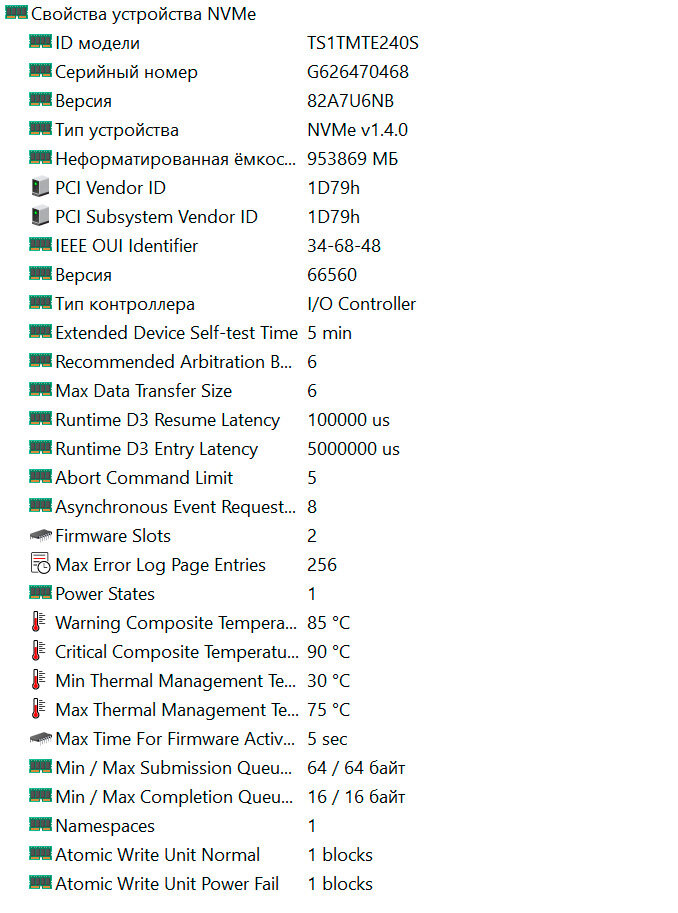The width and height of the screenshot is (678, 913).
Task: Select the Min / Max Completion Queue row label
Action: coord(174,797)
